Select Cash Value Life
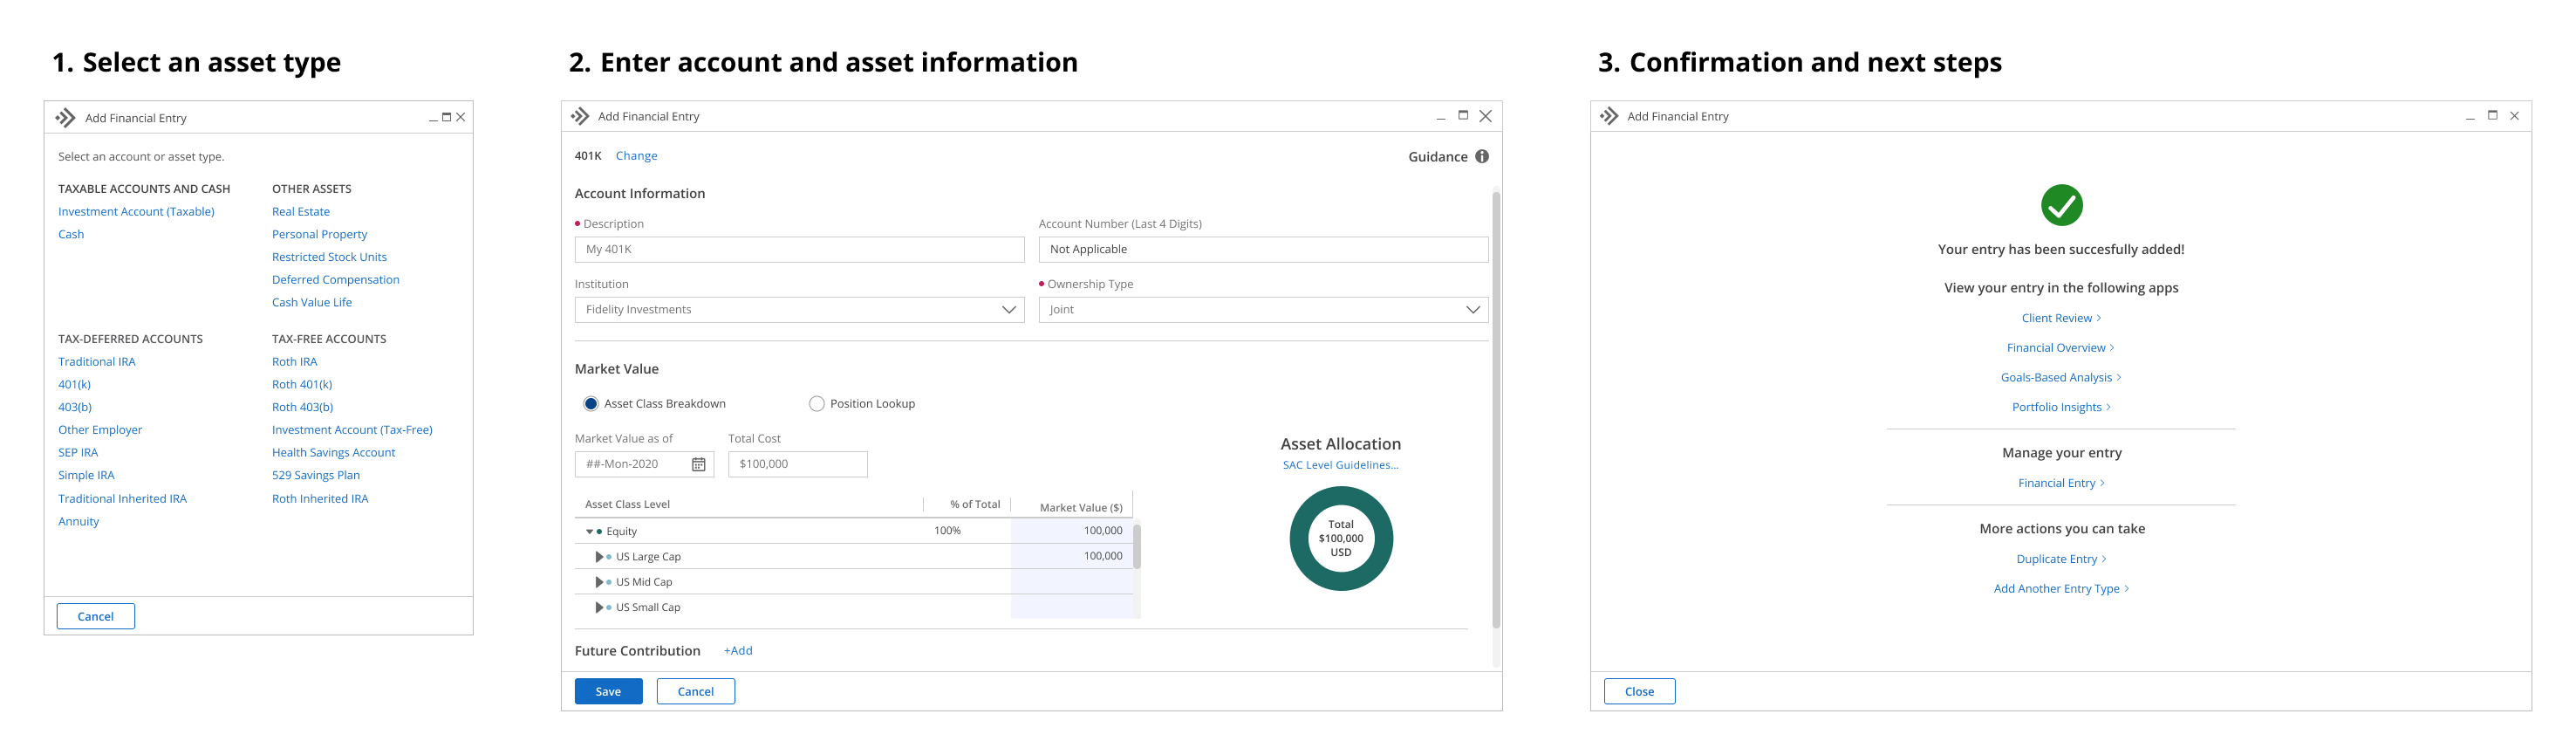Screen dimensions: 2576x755 312,303
